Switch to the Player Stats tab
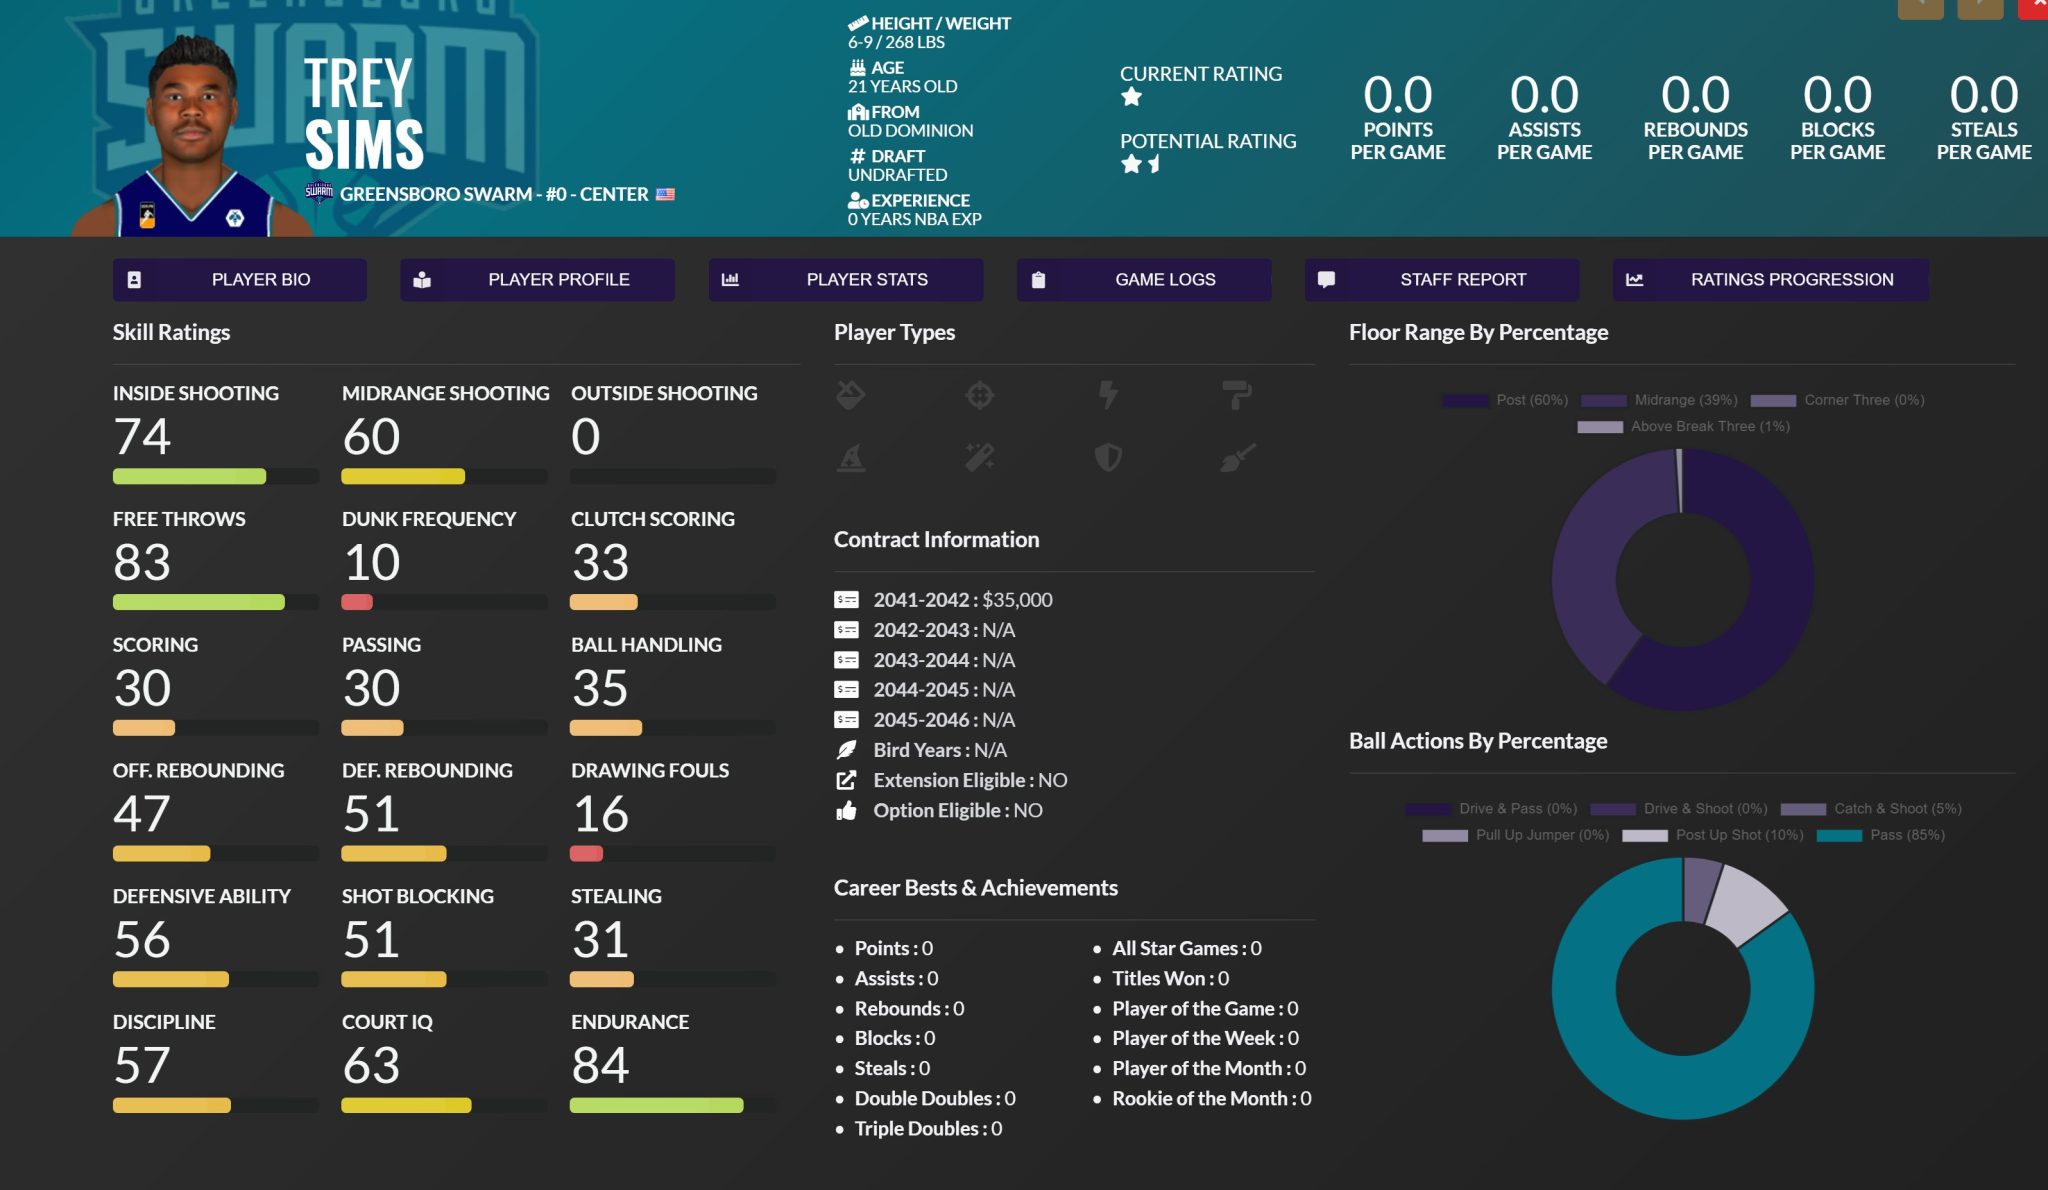The image size is (2048, 1190). [x=845, y=280]
